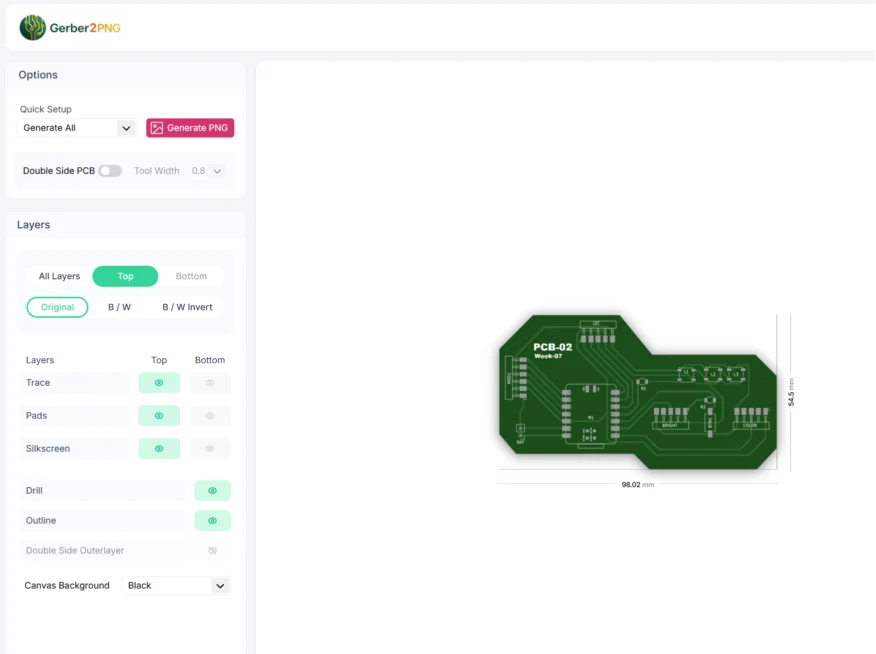The image size is (876, 654).
Task: Toggle Pads top layer visibility eye
Action: 159,416
